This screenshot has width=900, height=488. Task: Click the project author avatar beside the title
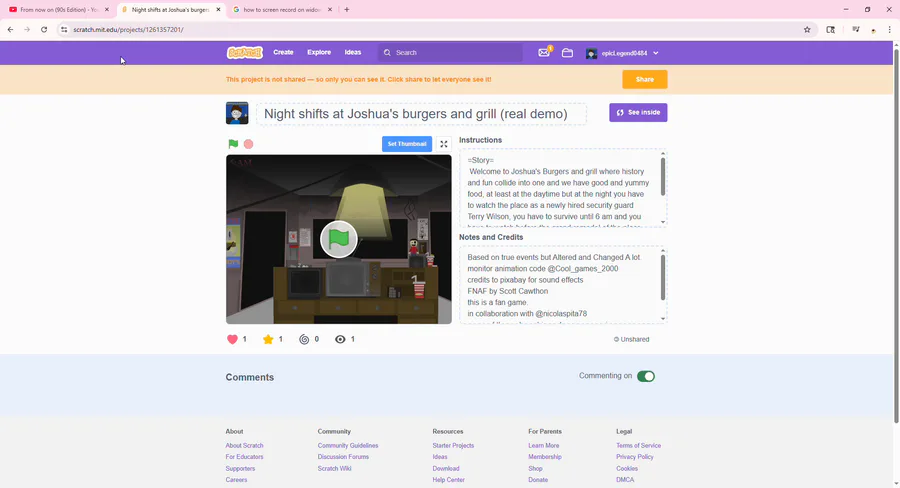pos(237,113)
